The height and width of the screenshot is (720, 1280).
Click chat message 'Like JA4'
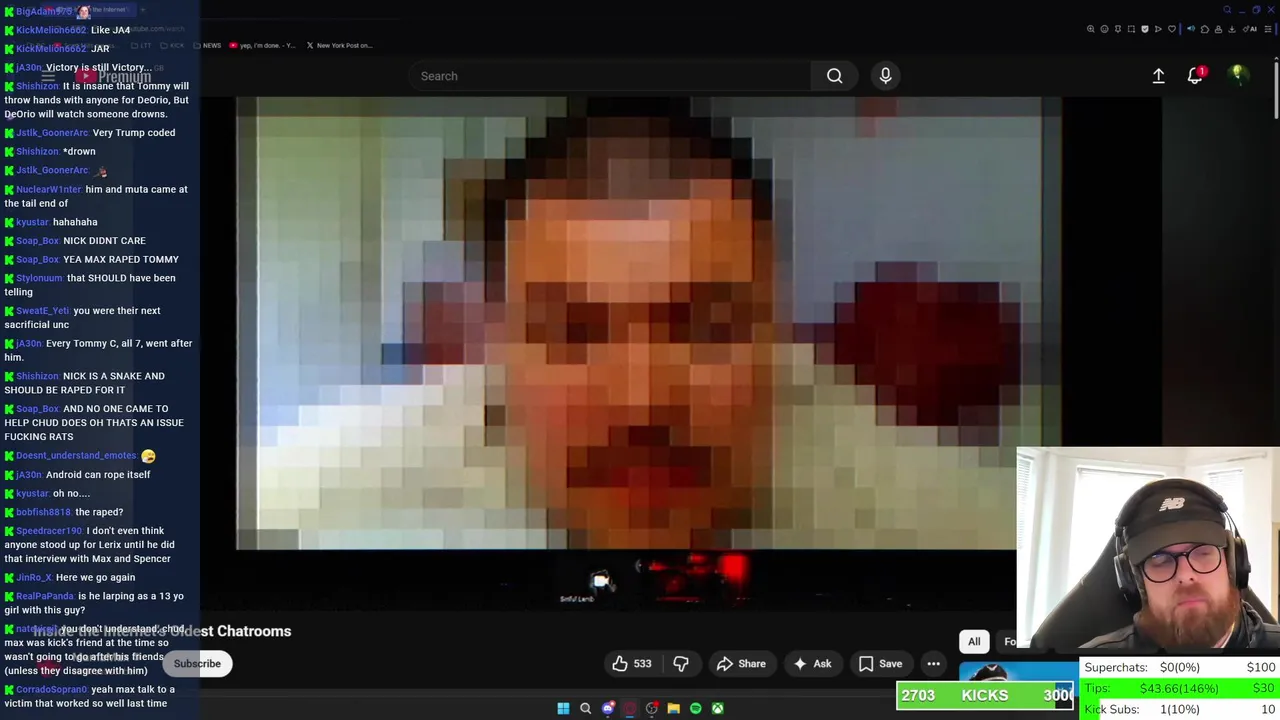point(110,30)
